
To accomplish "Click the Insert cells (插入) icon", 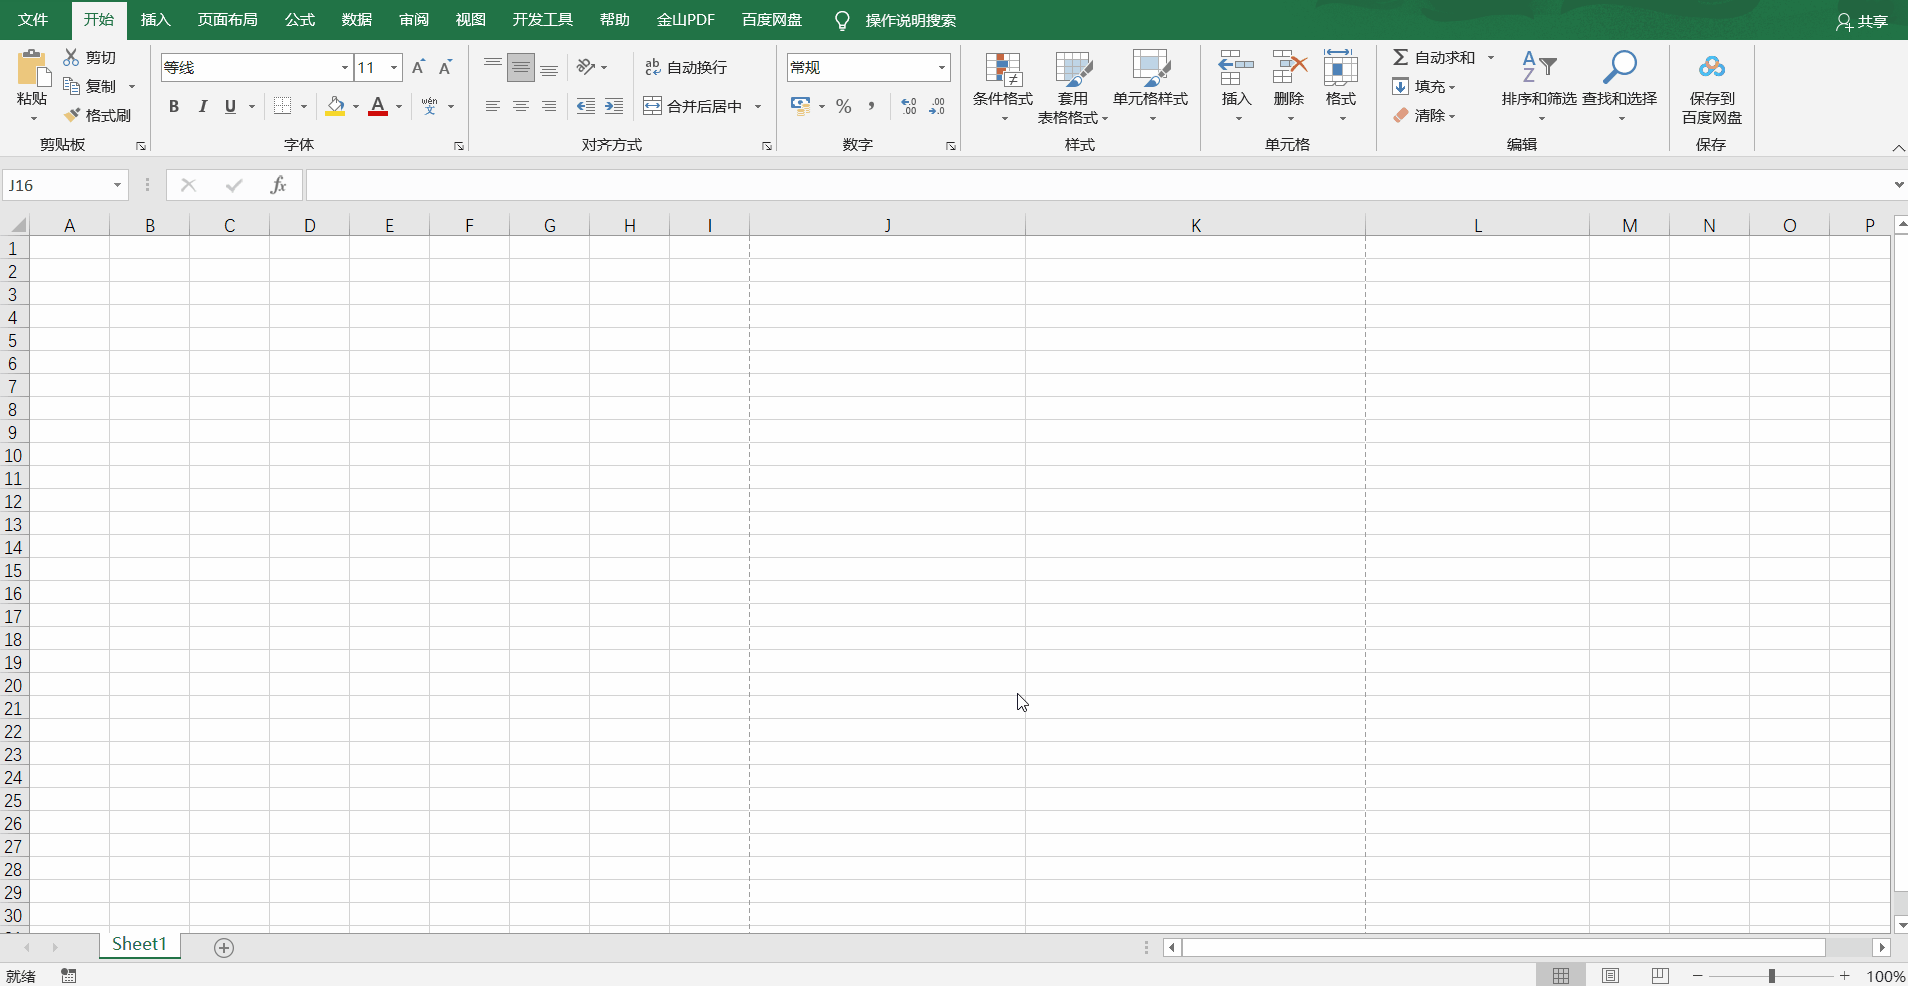I will pyautogui.click(x=1236, y=68).
